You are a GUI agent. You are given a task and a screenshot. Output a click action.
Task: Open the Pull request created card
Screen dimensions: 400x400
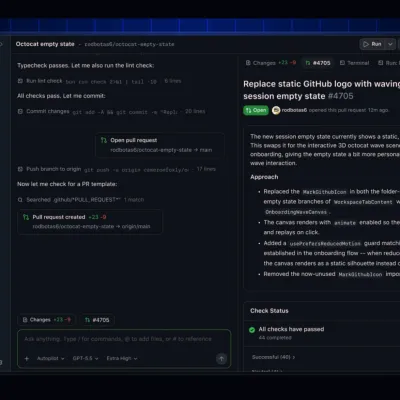point(90,222)
